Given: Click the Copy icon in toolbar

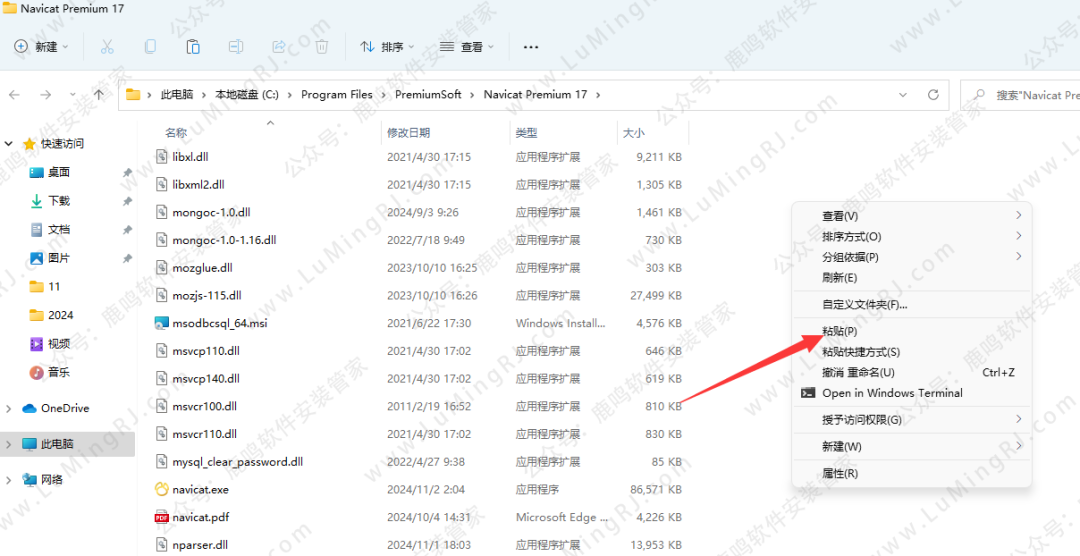Looking at the screenshot, I should tap(150, 47).
